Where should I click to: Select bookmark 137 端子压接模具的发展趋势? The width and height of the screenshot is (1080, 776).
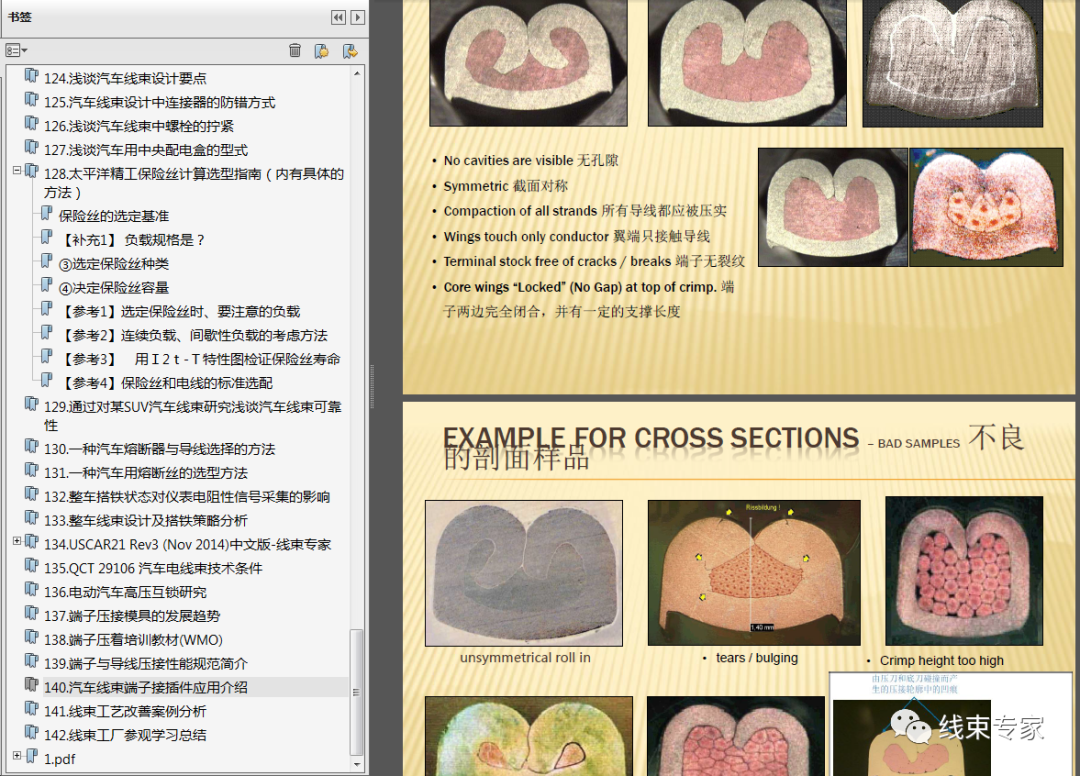(130, 616)
